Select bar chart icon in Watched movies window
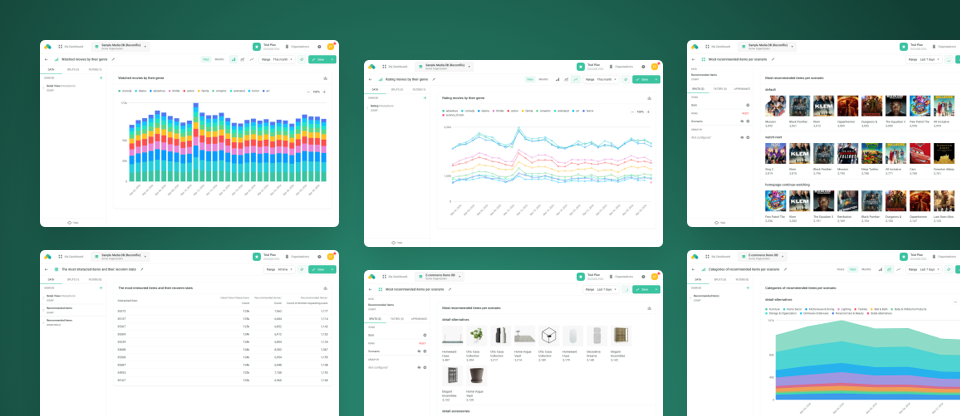Screen dimensions: 960x416 coord(234,59)
